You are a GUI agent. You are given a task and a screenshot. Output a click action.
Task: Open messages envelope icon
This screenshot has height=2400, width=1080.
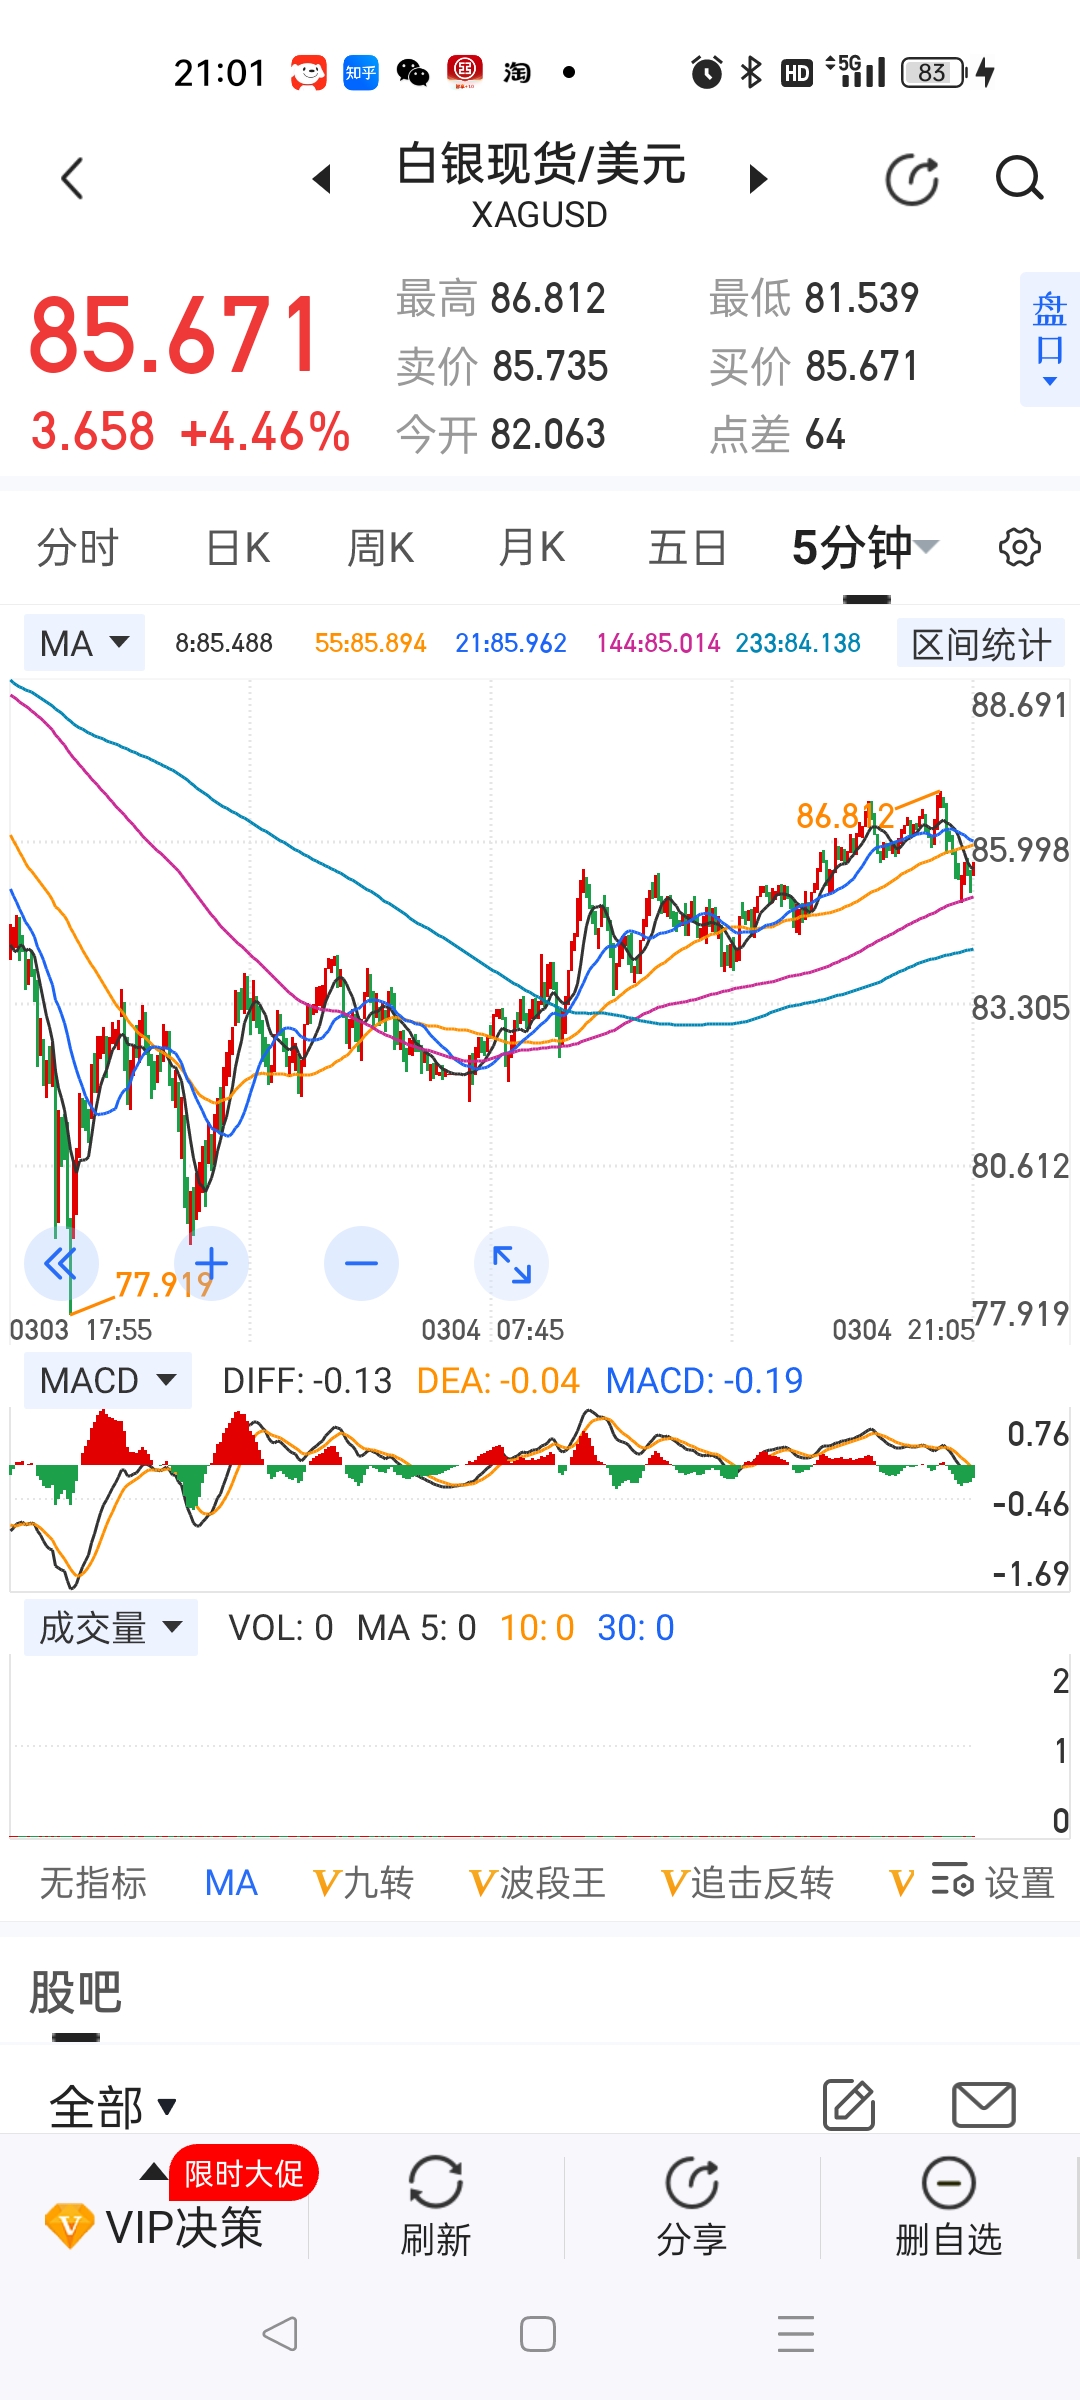[x=983, y=2105]
